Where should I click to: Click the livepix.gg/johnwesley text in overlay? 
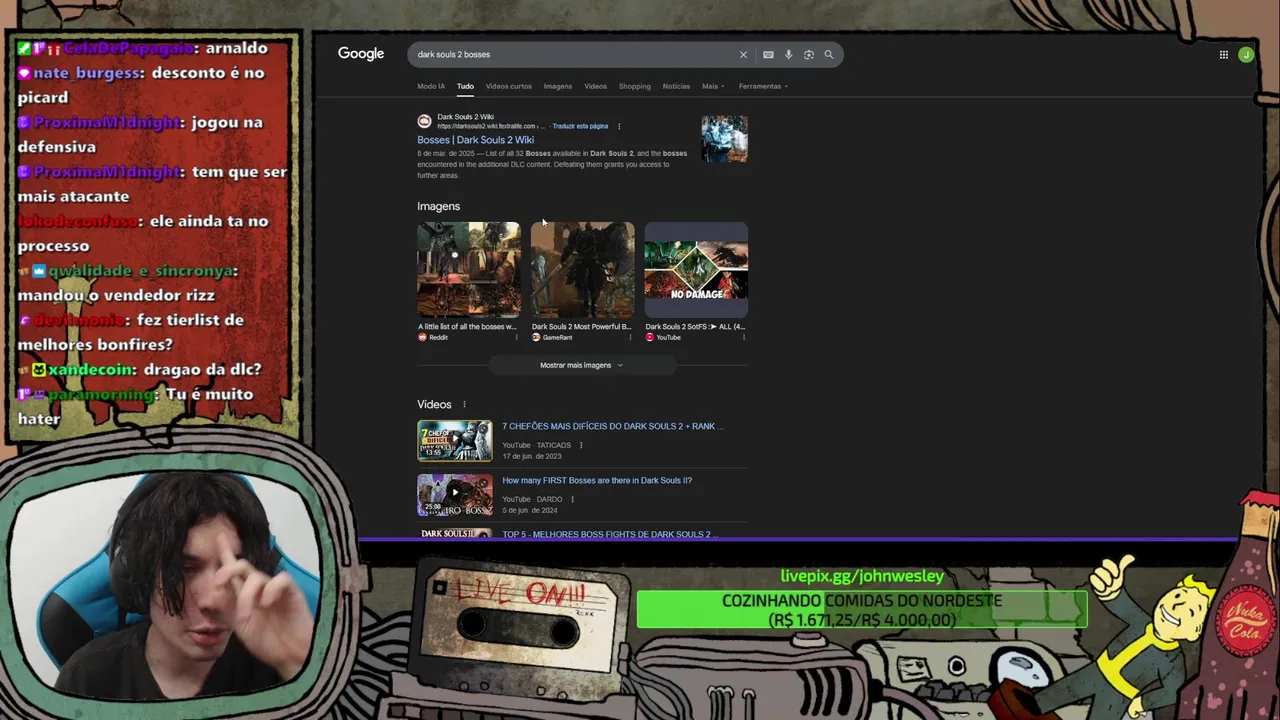coord(862,576)
